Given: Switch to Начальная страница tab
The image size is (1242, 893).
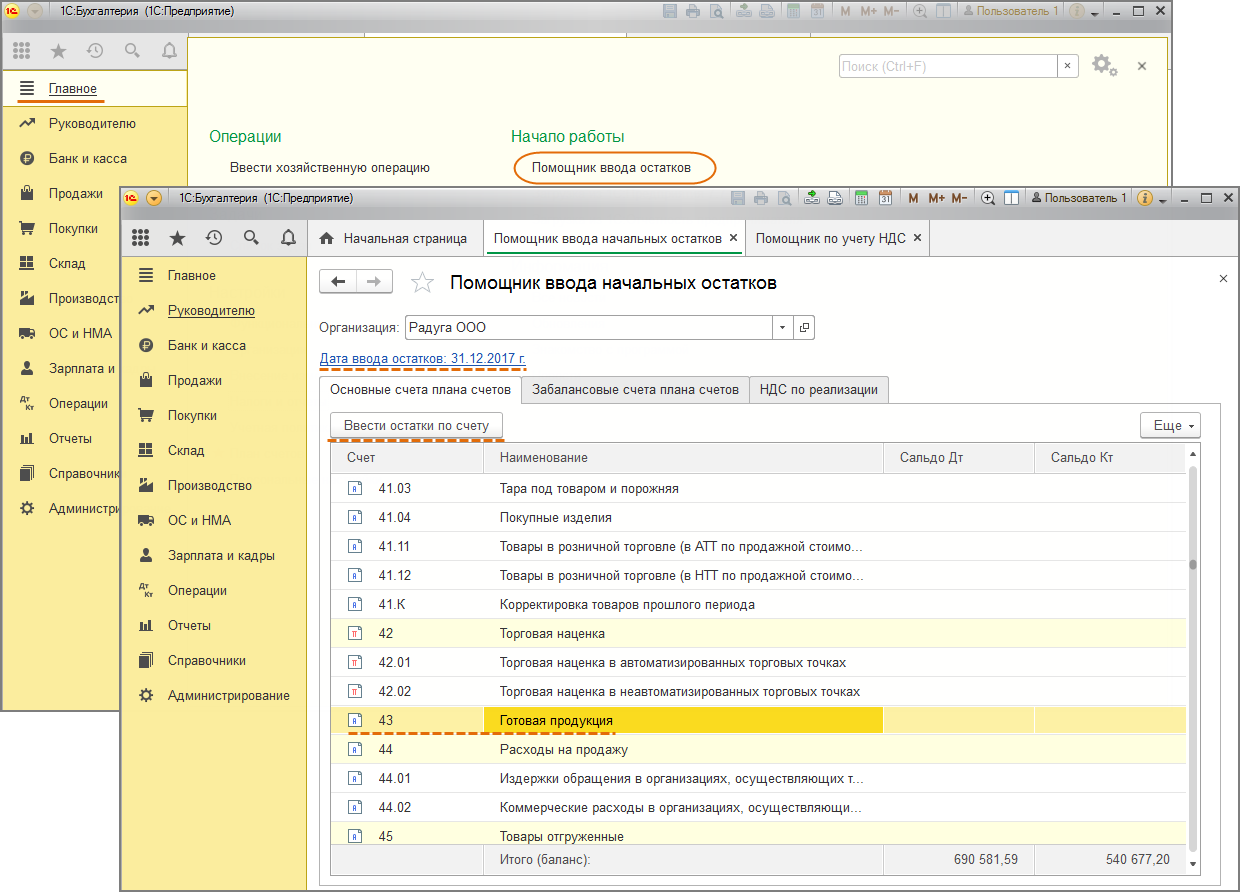Looking at the screenshot, I should [x=394, y=239].
